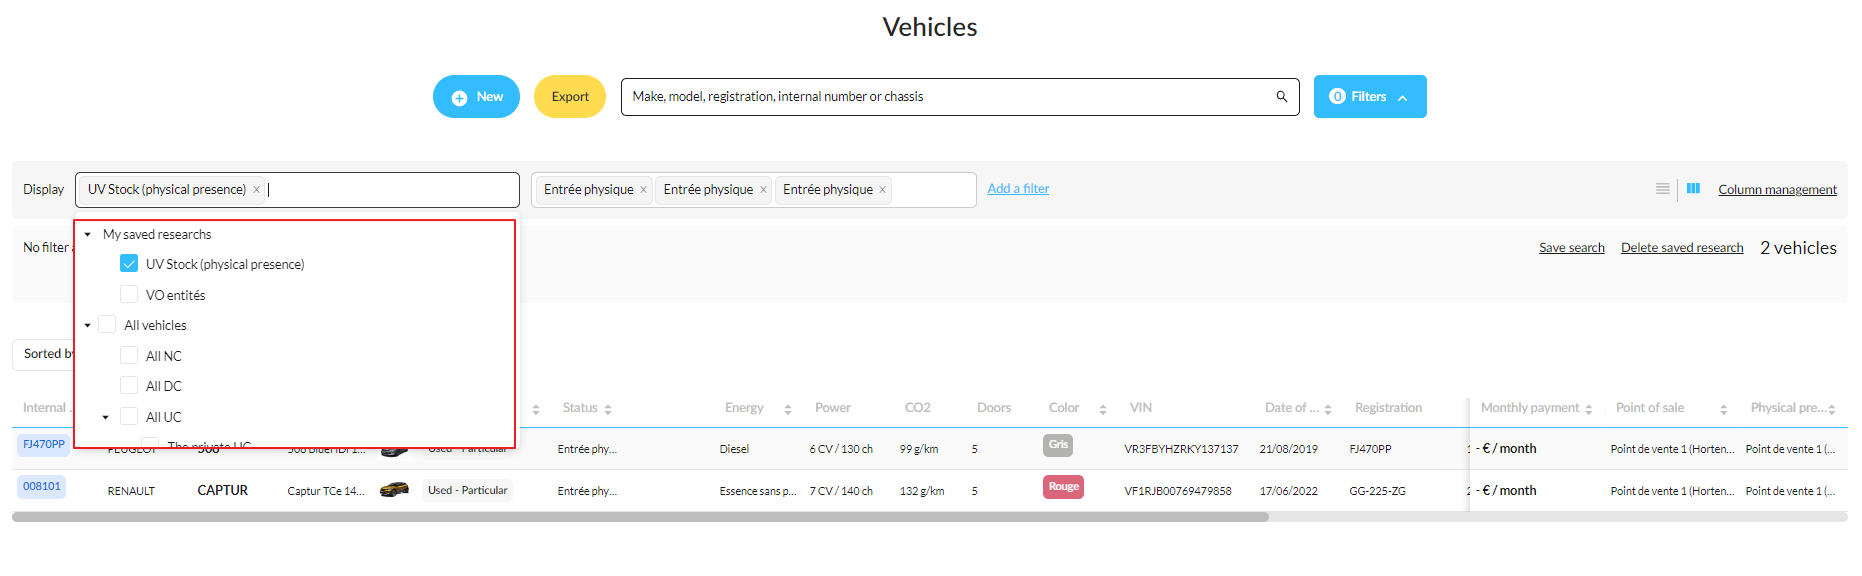Click Add a filter link
Viewport: 1862px width, 576px height.
pyautogui.click(x=1018, y=189)
